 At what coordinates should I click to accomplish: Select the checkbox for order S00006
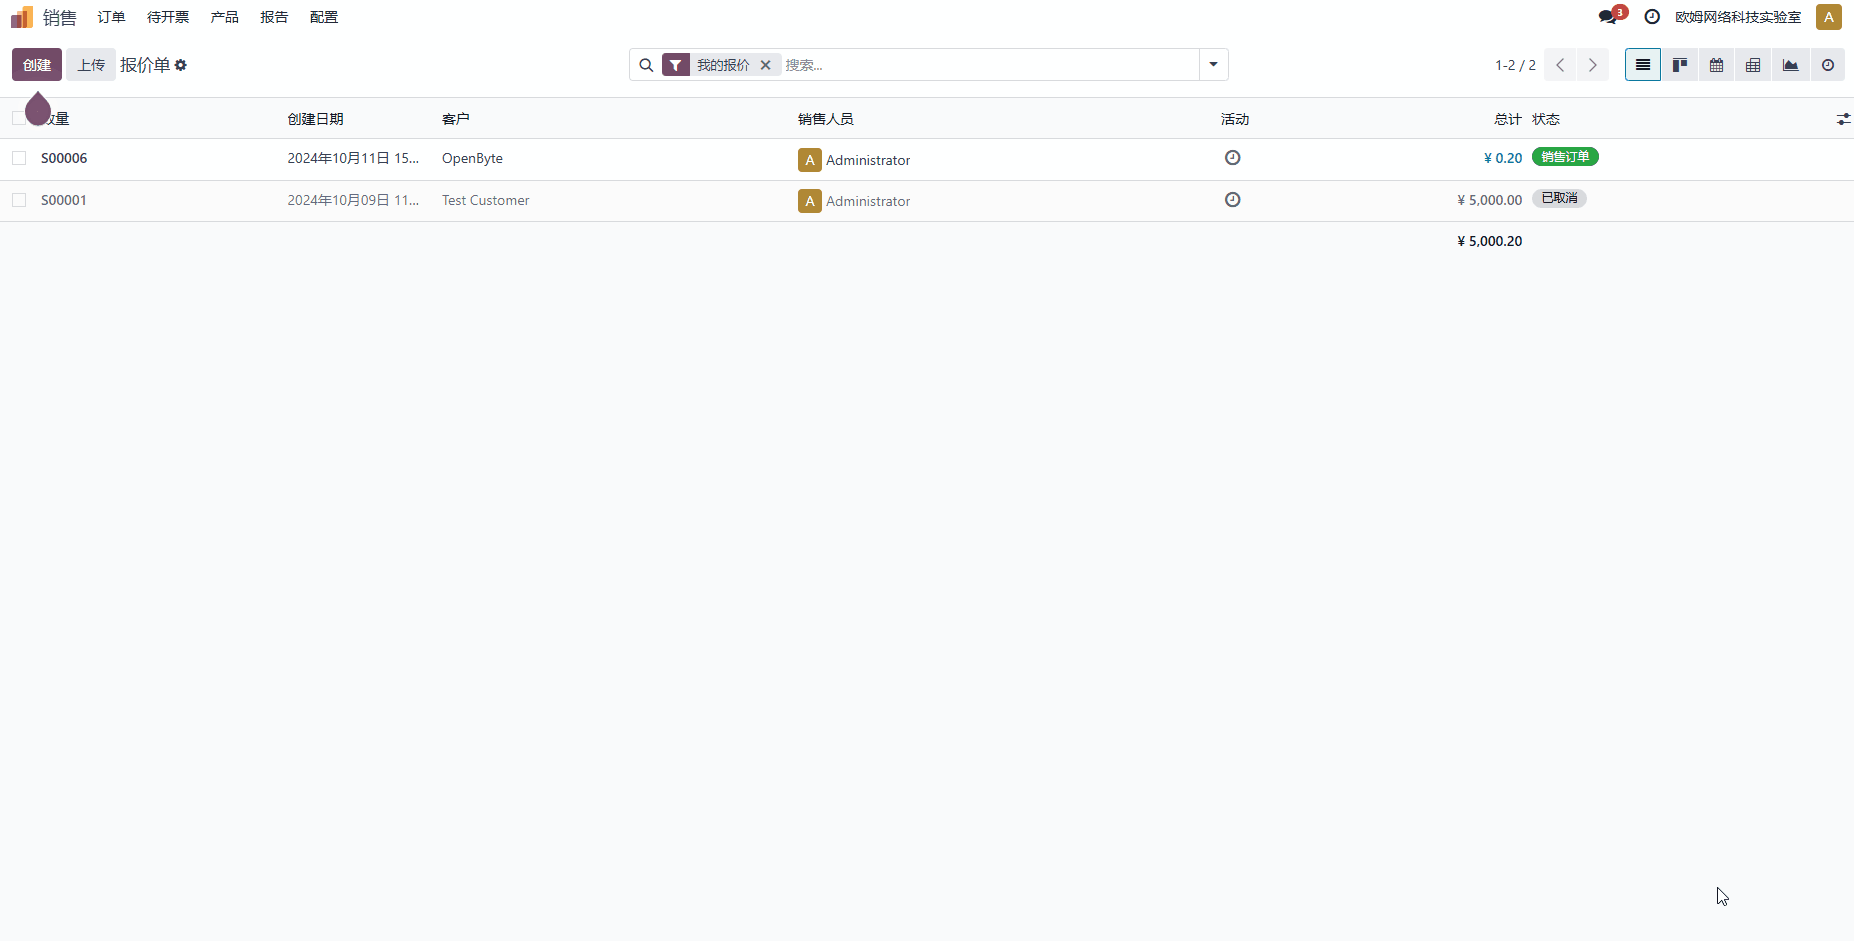click(19, 158)
